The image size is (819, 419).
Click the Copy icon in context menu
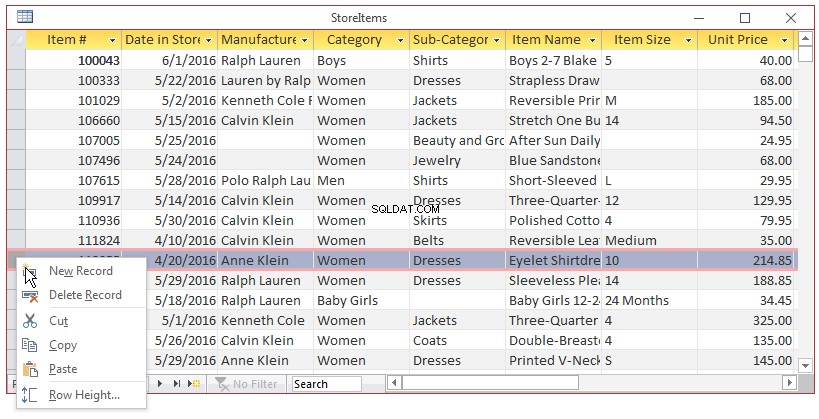coord(30,345)
